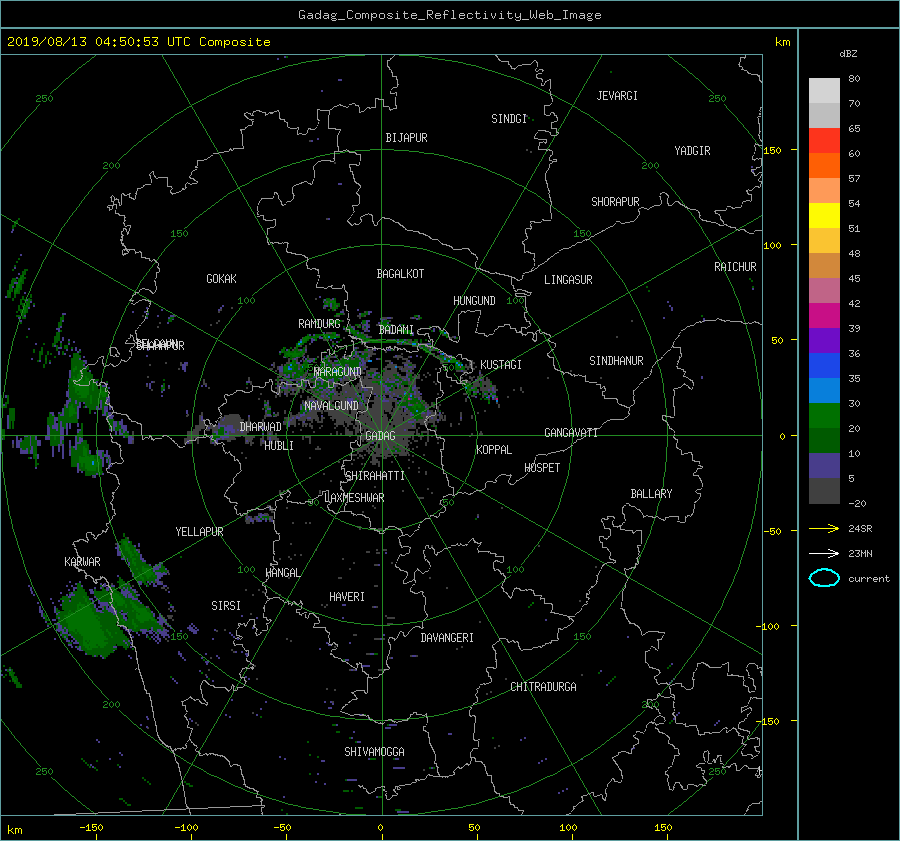This screenshot has width=900, height=841.
Task: Select the light blue 30–35 dBZ swatch
Action: (824, 391)
